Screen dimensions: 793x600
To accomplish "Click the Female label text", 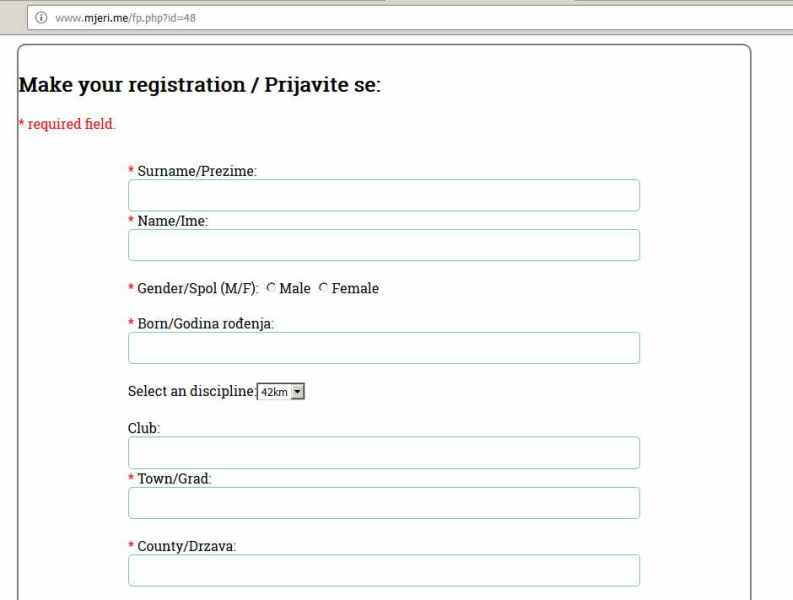I will coord(355,288).
